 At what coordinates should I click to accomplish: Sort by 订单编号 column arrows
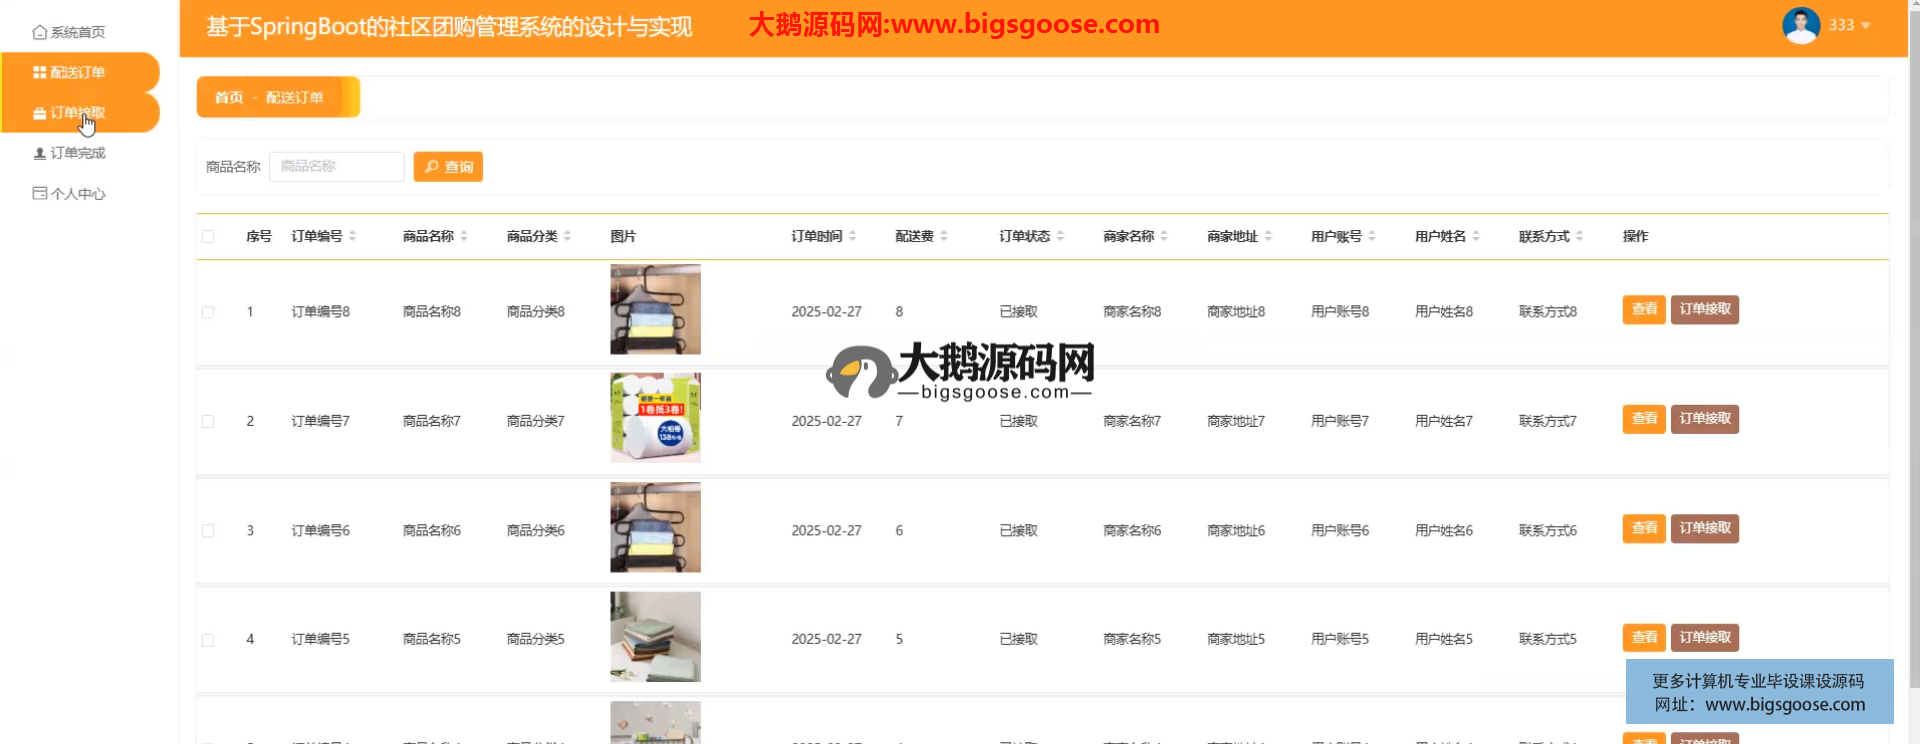pyautogui.click(x=353, y=236)
